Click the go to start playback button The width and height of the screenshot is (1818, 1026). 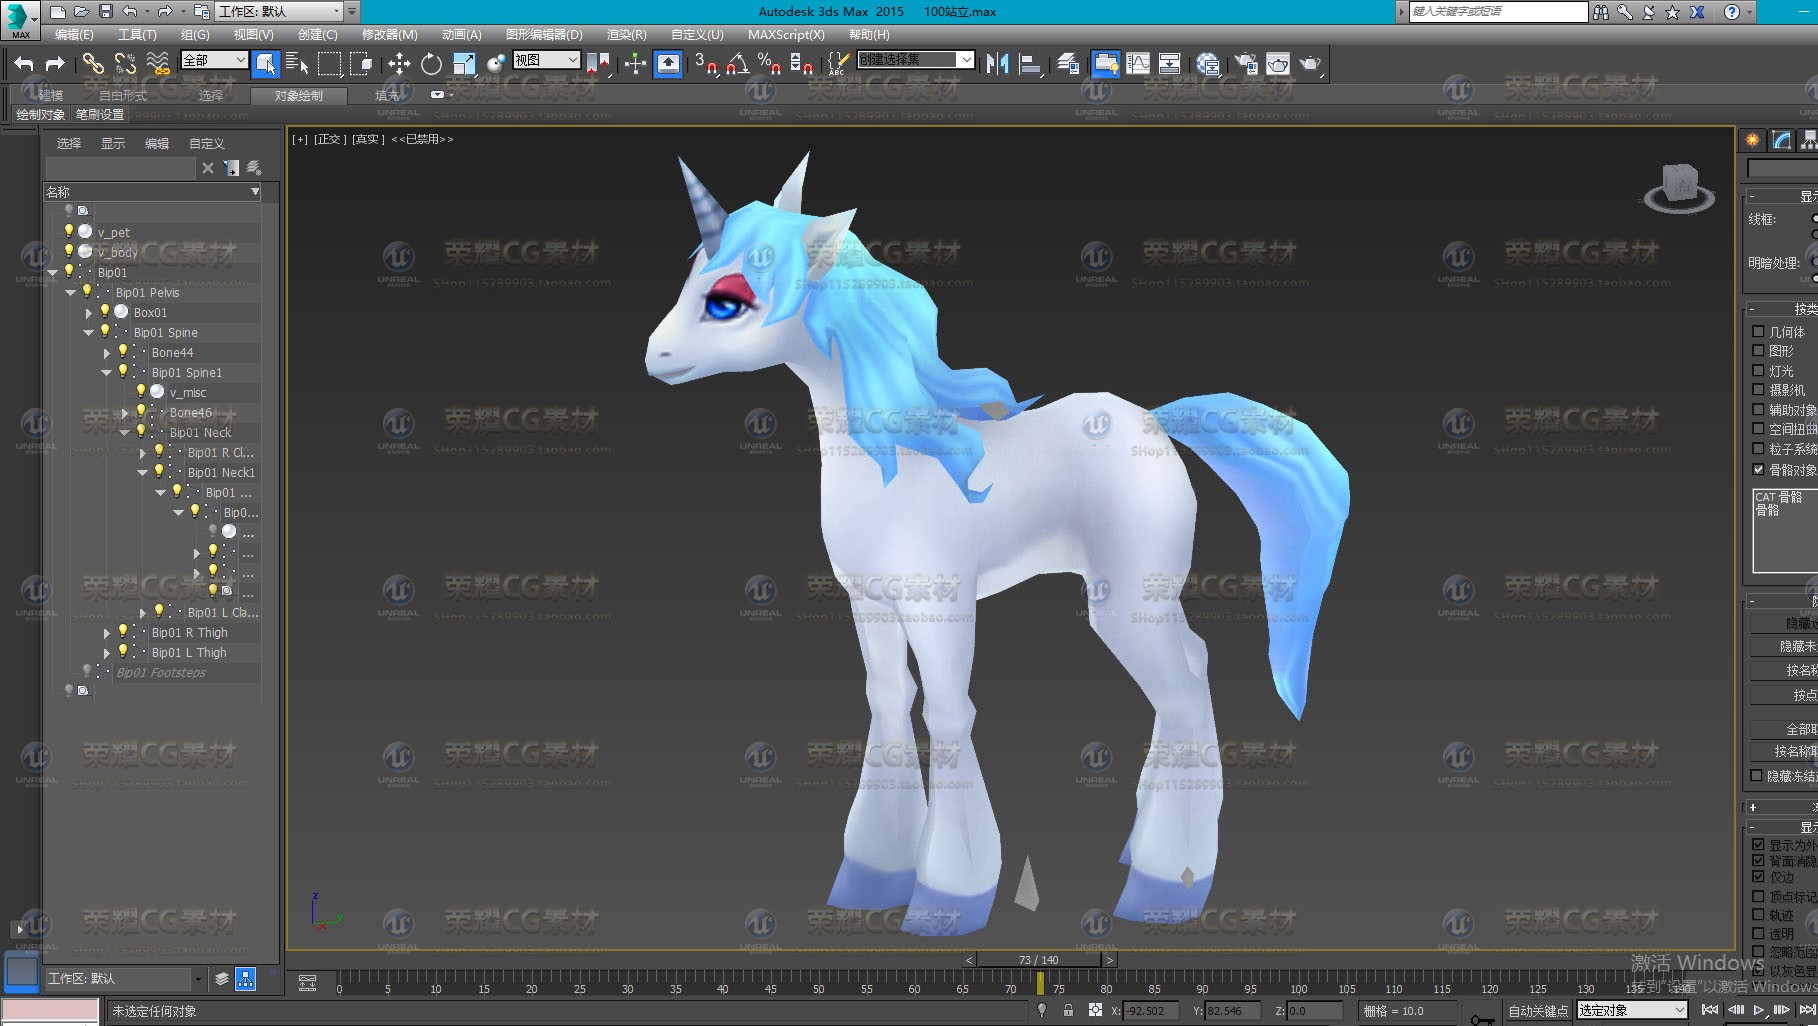[1710, 1010]
